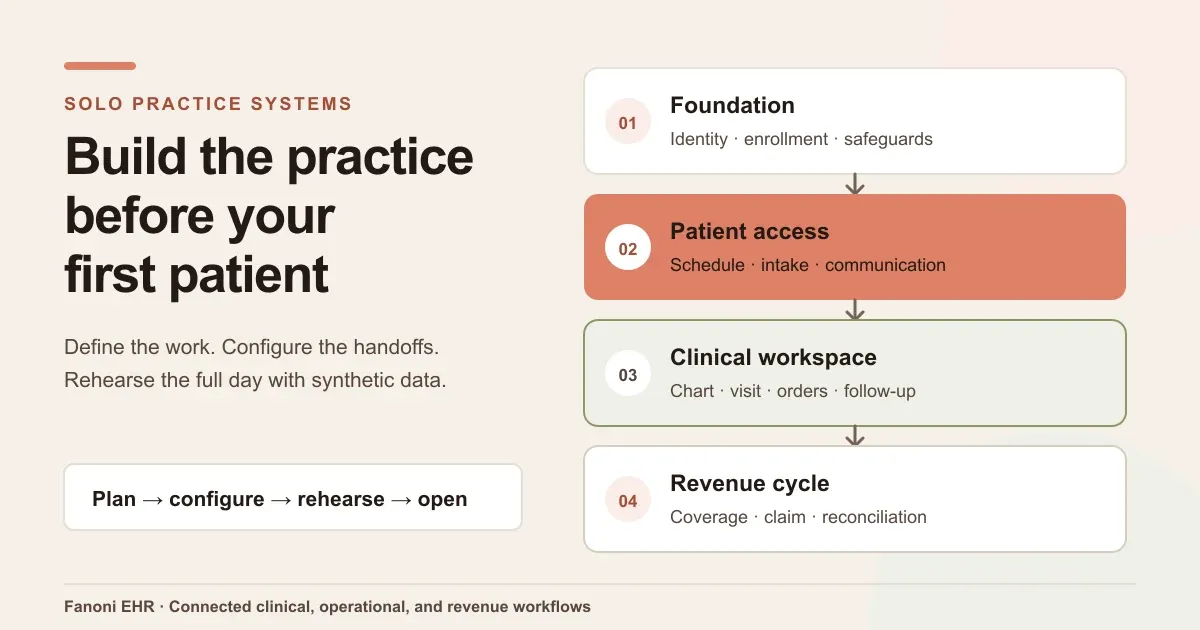Click the 01 step number badge

click(628, 123)
